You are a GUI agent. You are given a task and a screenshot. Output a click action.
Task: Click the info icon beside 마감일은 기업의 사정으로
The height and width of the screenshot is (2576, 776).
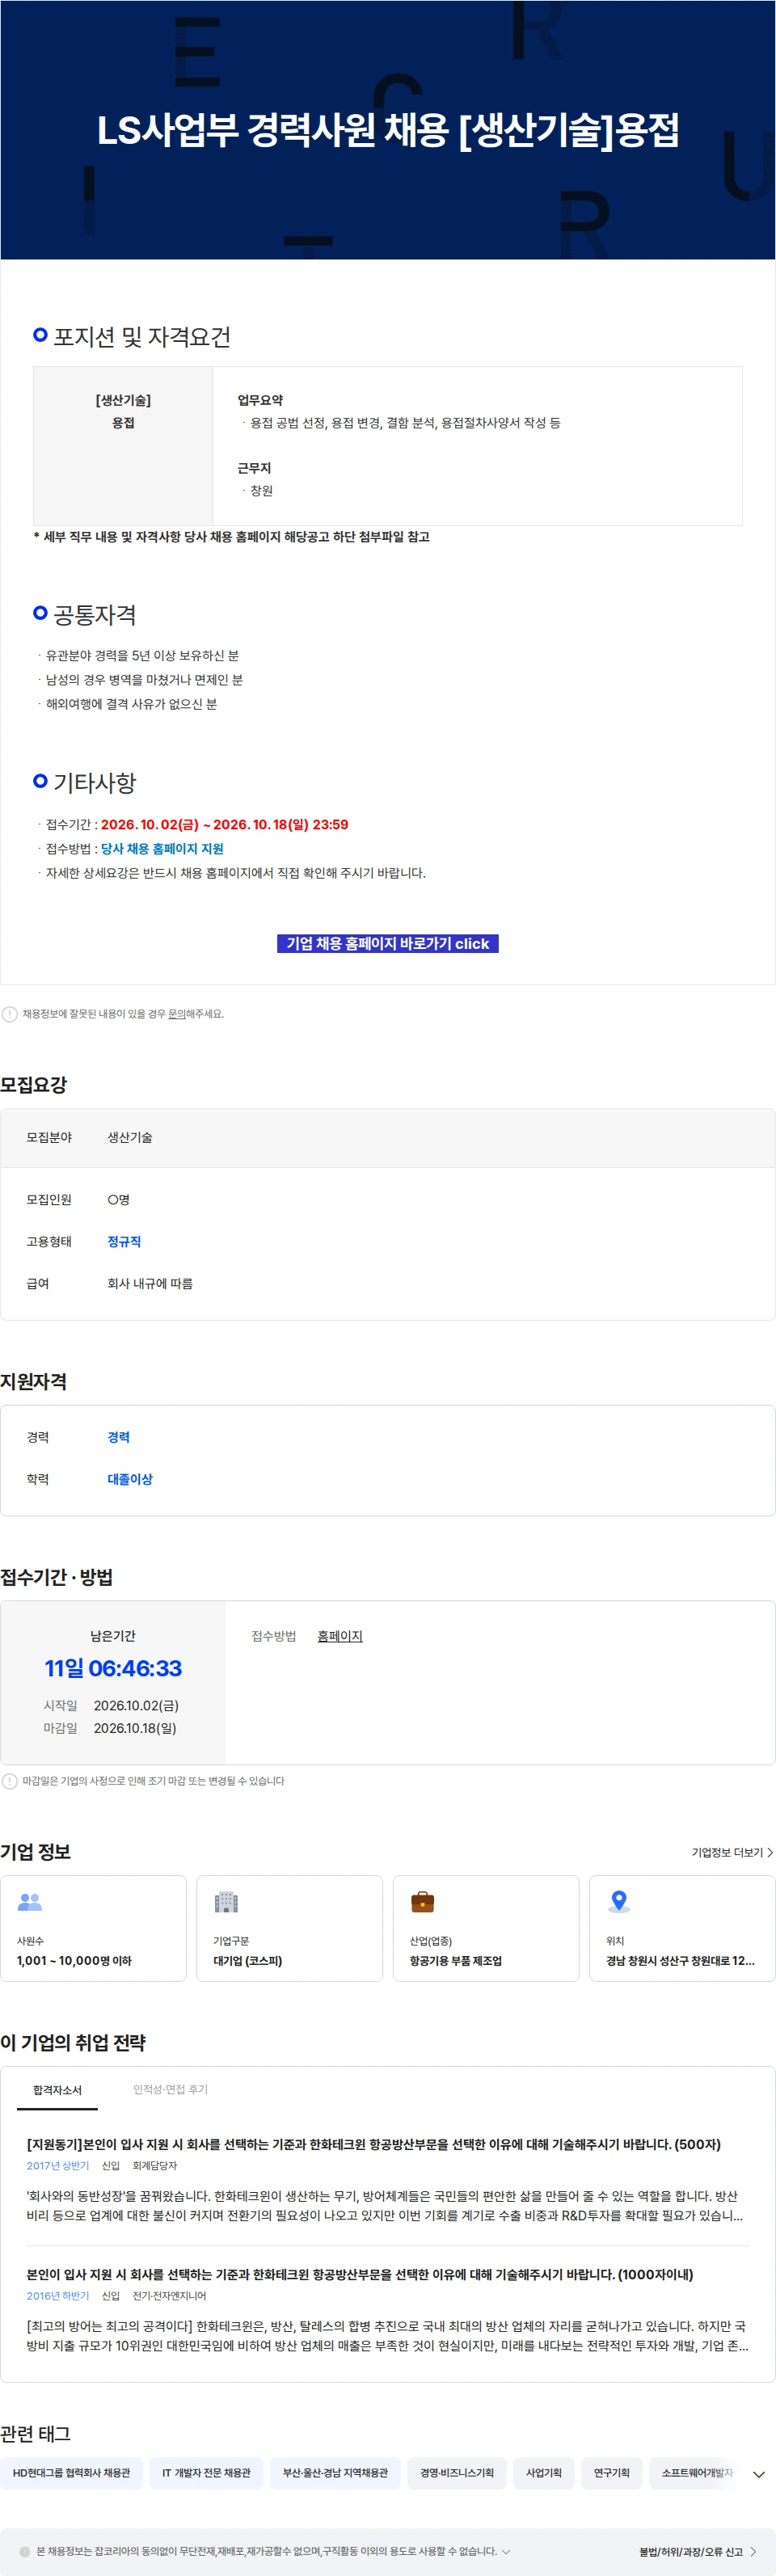click(10, 1781)
